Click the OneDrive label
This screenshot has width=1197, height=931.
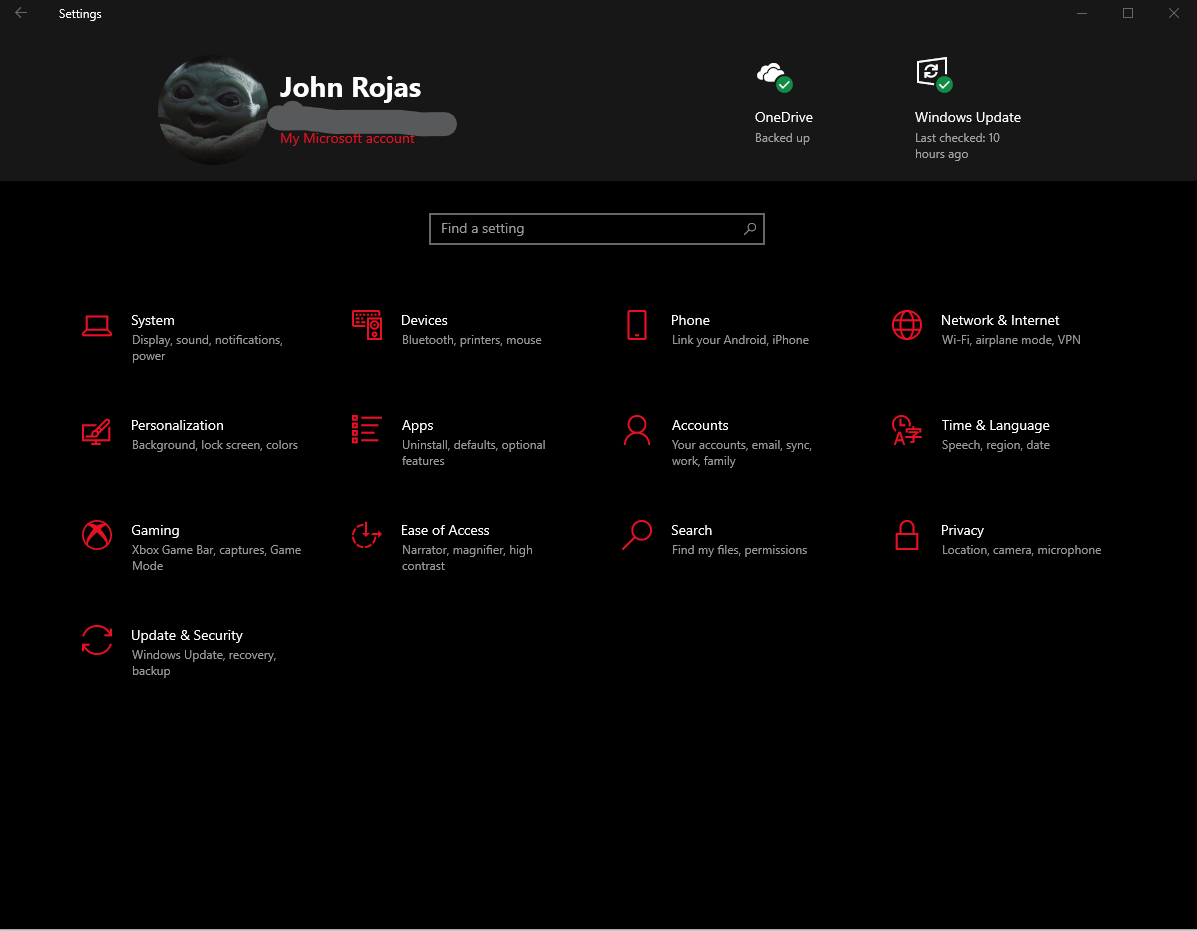[784, 118]
